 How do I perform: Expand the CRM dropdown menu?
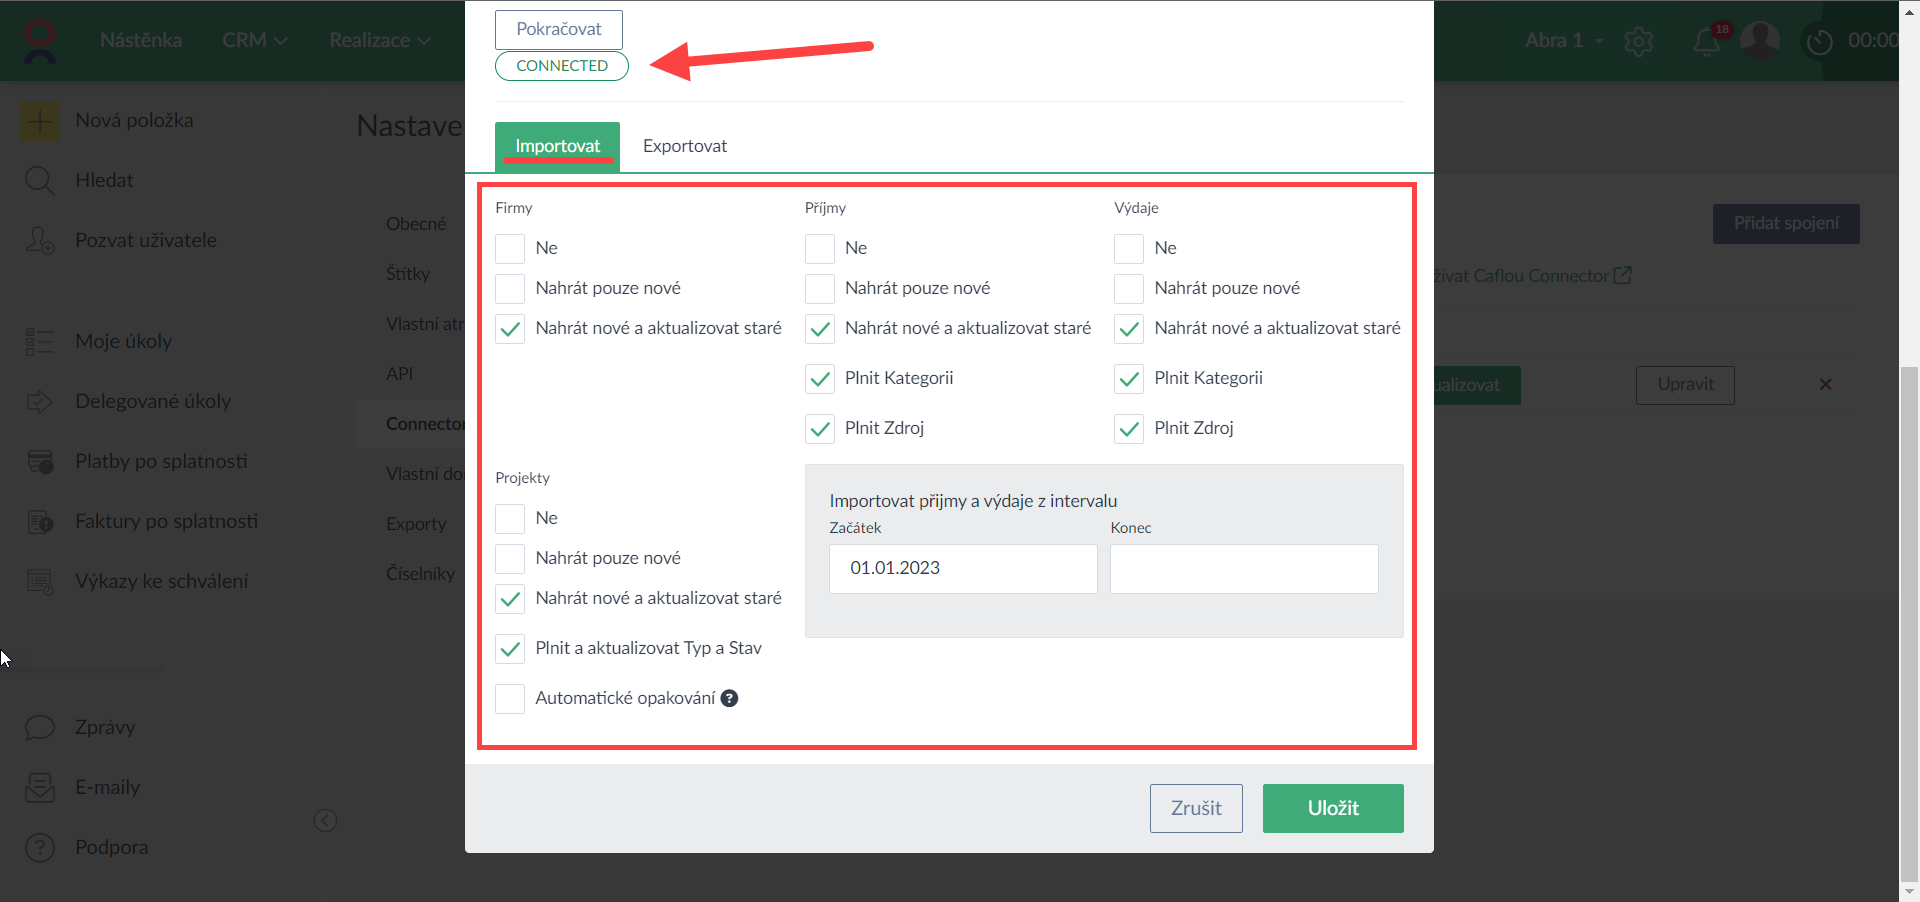(x=255, y=40)
